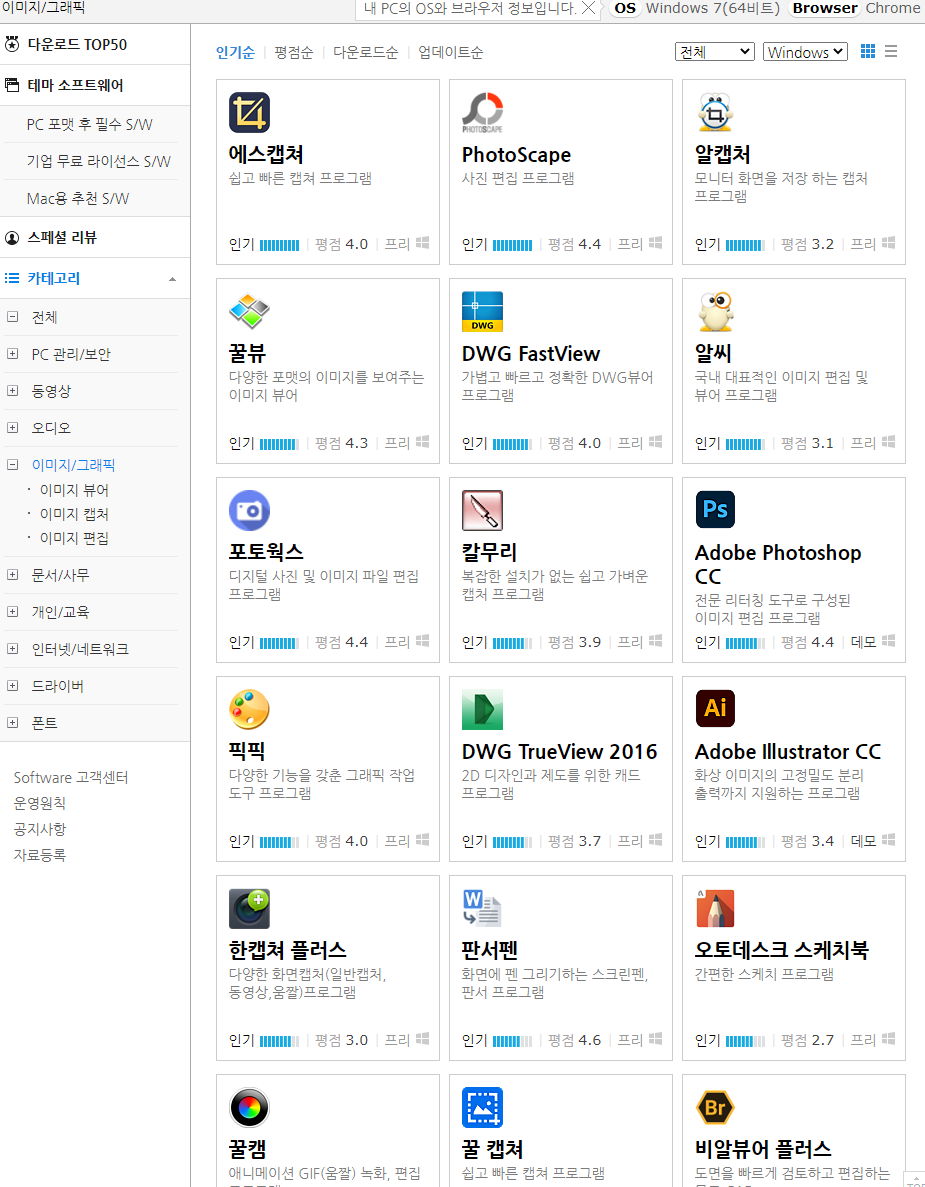
Task: Click the 칼무리 app icon
Action: coord(482,510)
